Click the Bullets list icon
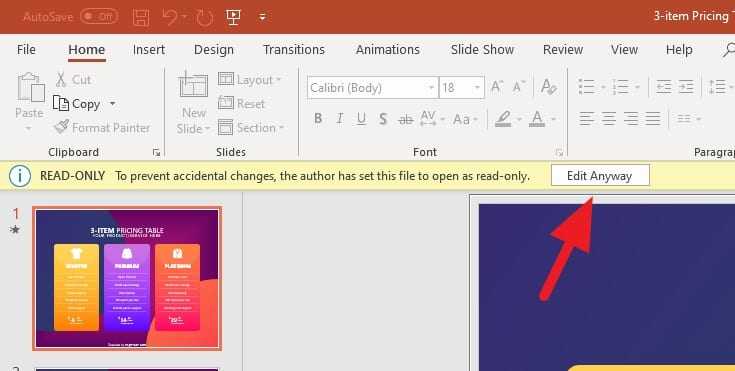735x371 pixels. (x=587, y=87)
